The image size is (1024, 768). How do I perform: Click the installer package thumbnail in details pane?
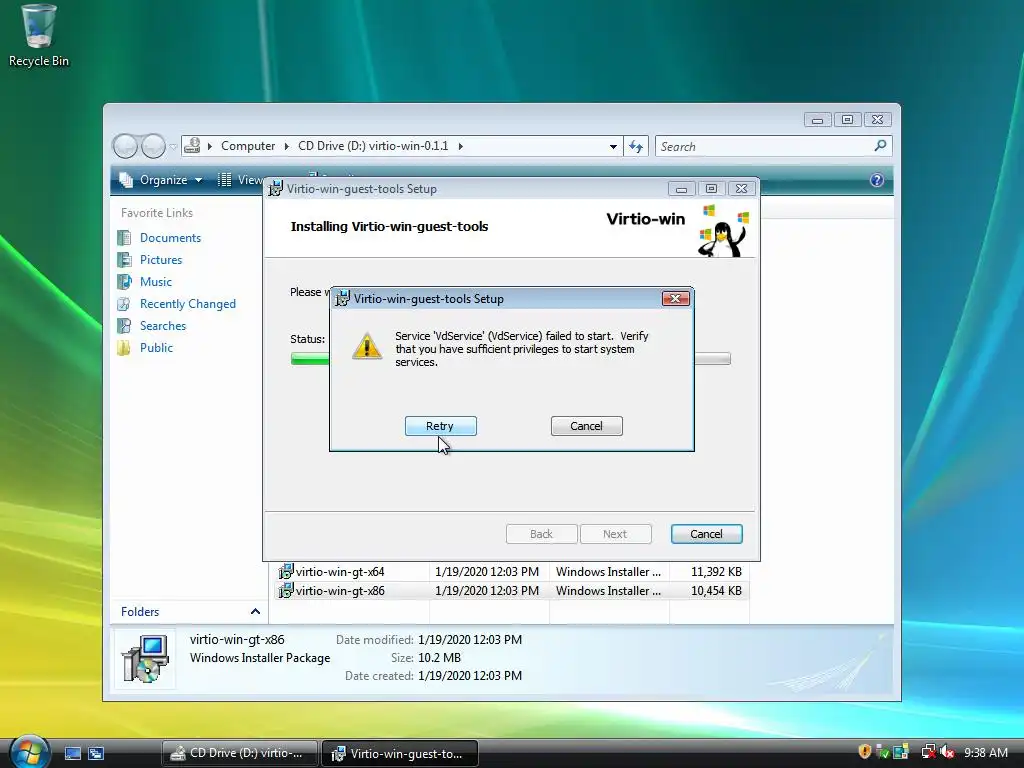[x=146, y=659]
